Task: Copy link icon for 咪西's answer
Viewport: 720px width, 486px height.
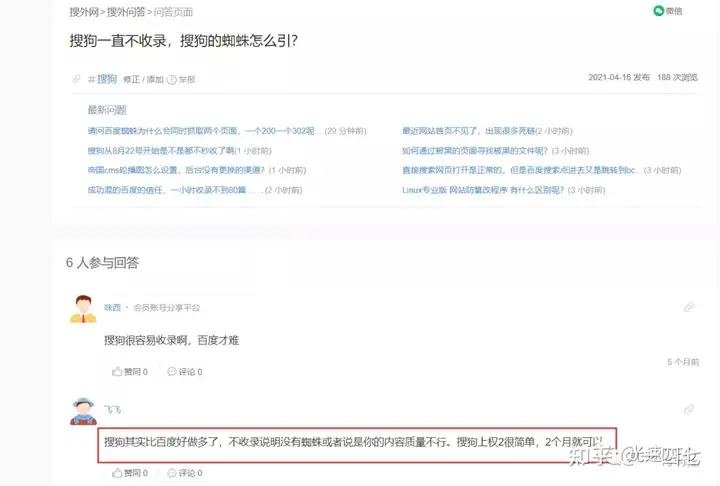Action: click(689, 307)
